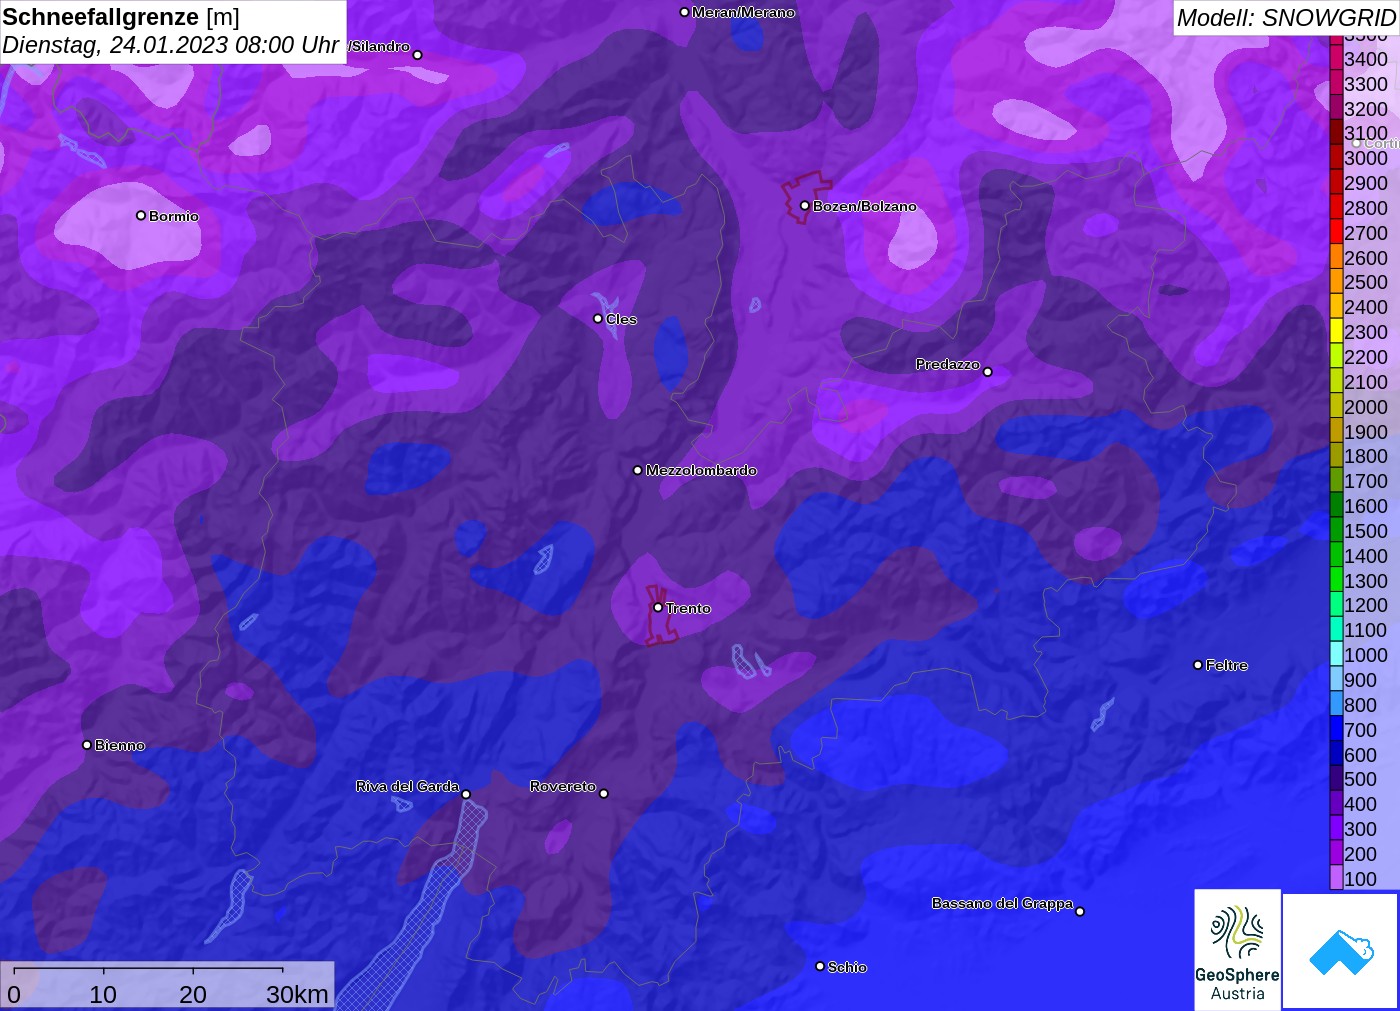Click the "100" legend value
This screenshot has width=1400, height=1011.
point(1361,879)
